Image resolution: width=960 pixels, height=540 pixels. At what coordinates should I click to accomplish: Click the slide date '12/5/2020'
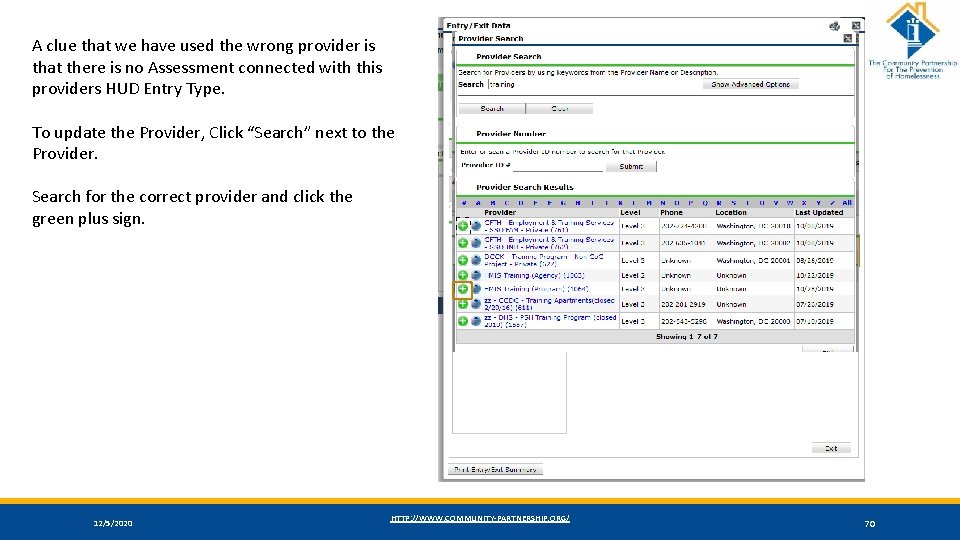tap(113, 523)
